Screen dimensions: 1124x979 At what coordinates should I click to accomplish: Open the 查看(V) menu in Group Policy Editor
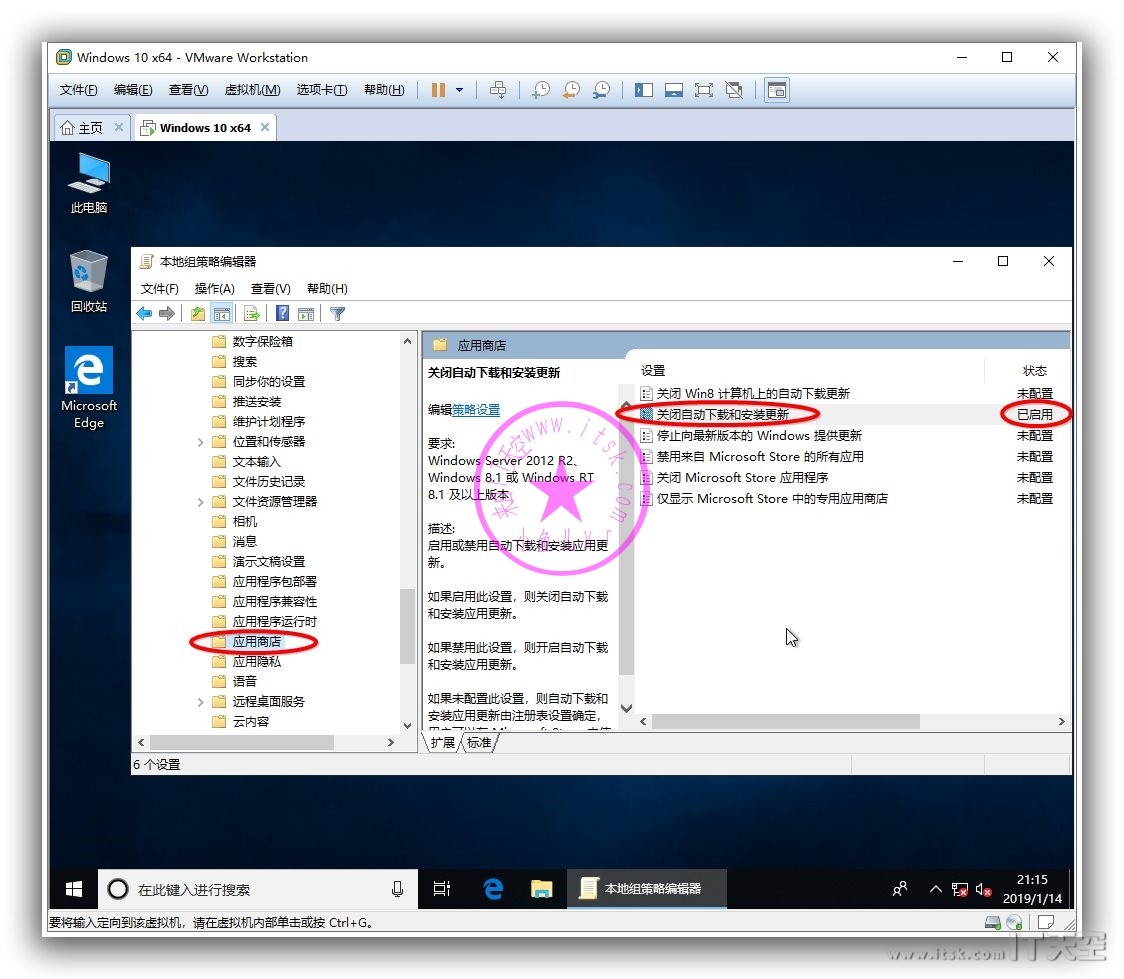(270, 288)
